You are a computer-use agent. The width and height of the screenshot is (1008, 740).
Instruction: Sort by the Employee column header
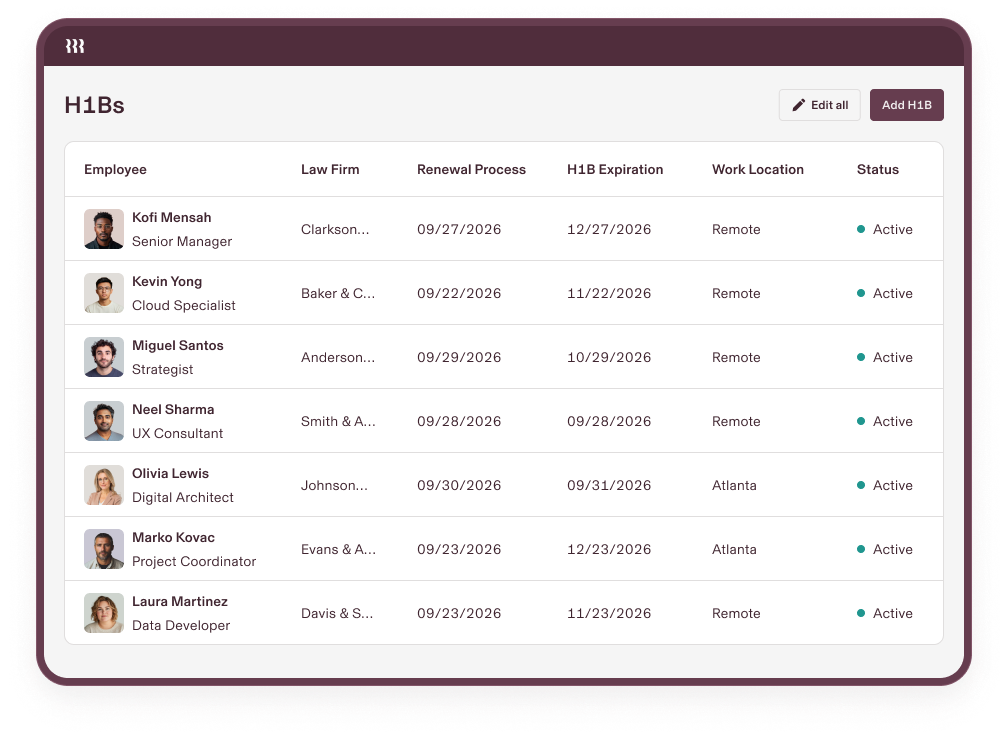coord(115,169)
